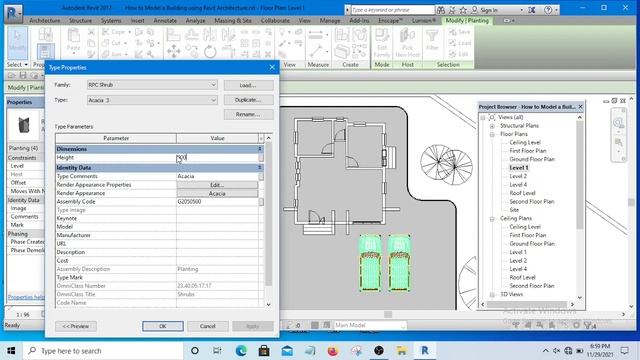Open the Select panel dropdown
Image resolution: width=640 pixels, height=360 pixels.
(x=17, y=64)
